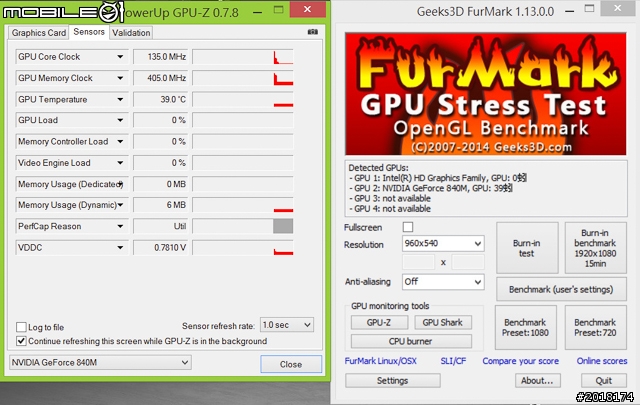Click GPU 2: NVIDIA GeForce 840M entry

pyautogui.click(x=431, y=188)
